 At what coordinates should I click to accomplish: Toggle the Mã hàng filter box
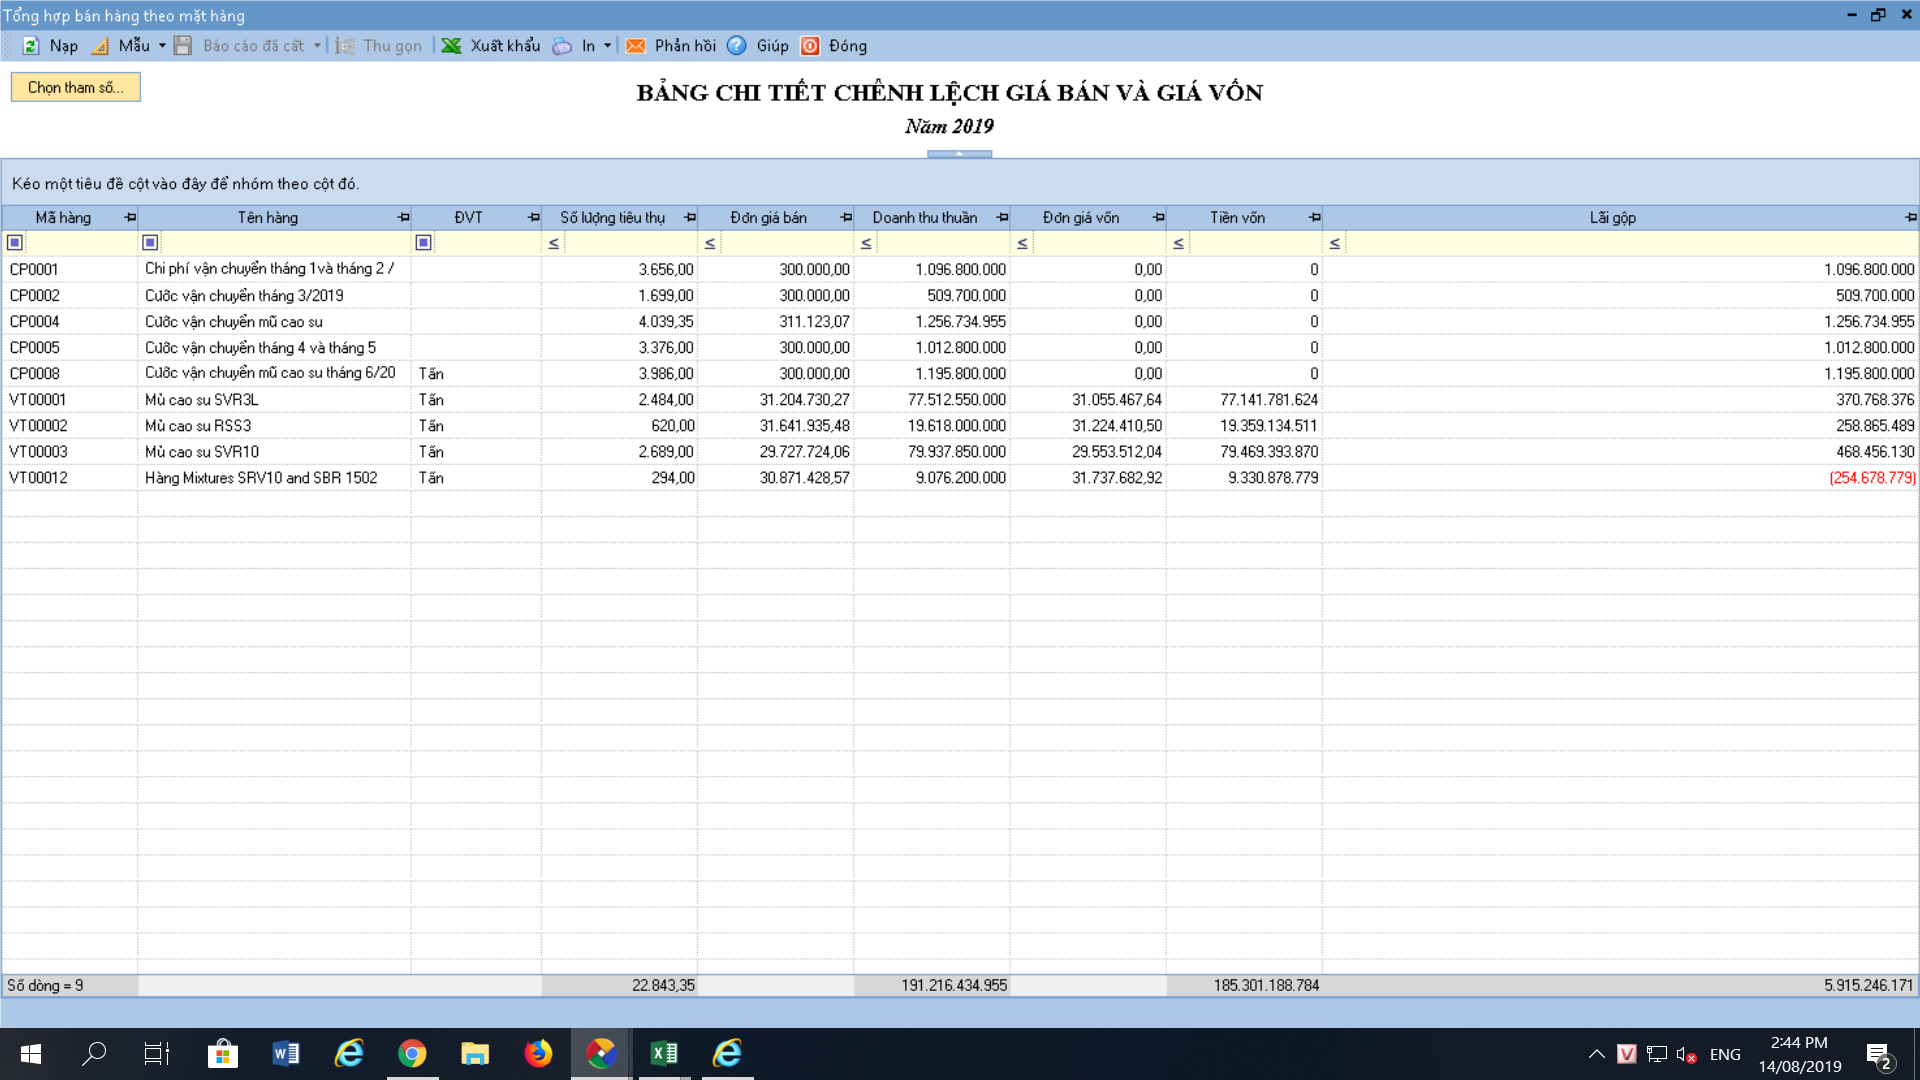click(x=15, y=242)
